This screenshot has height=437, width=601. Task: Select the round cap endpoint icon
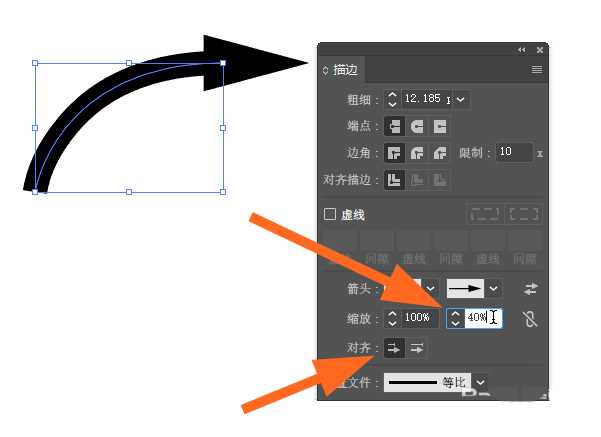coord(417,126)
